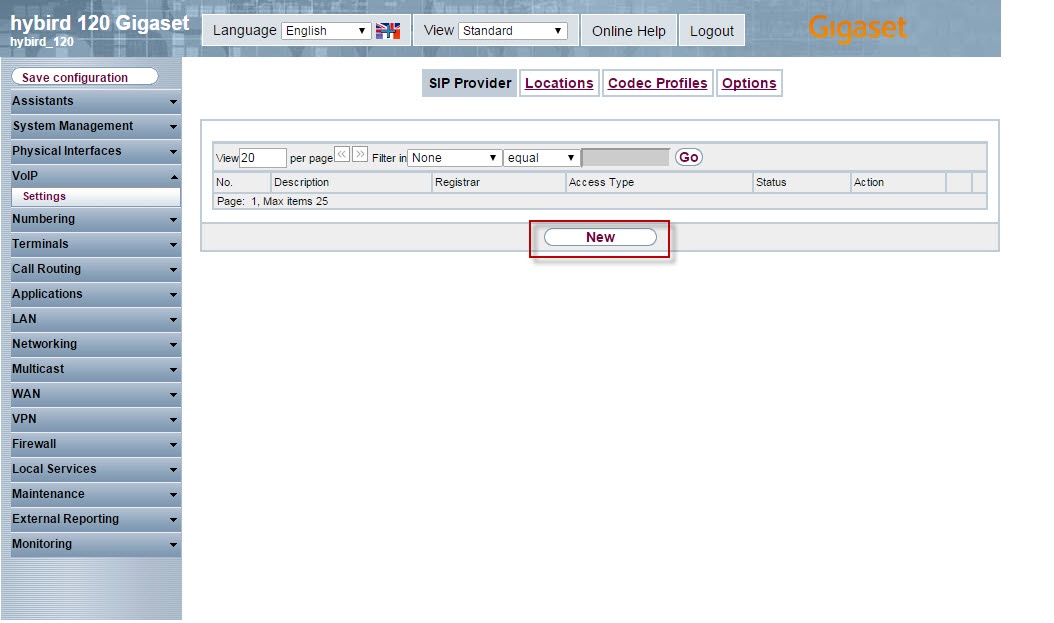Viewport: 1054px width, 623px height.
Task: Switch to the Locations tab
Action: point(559,83)
